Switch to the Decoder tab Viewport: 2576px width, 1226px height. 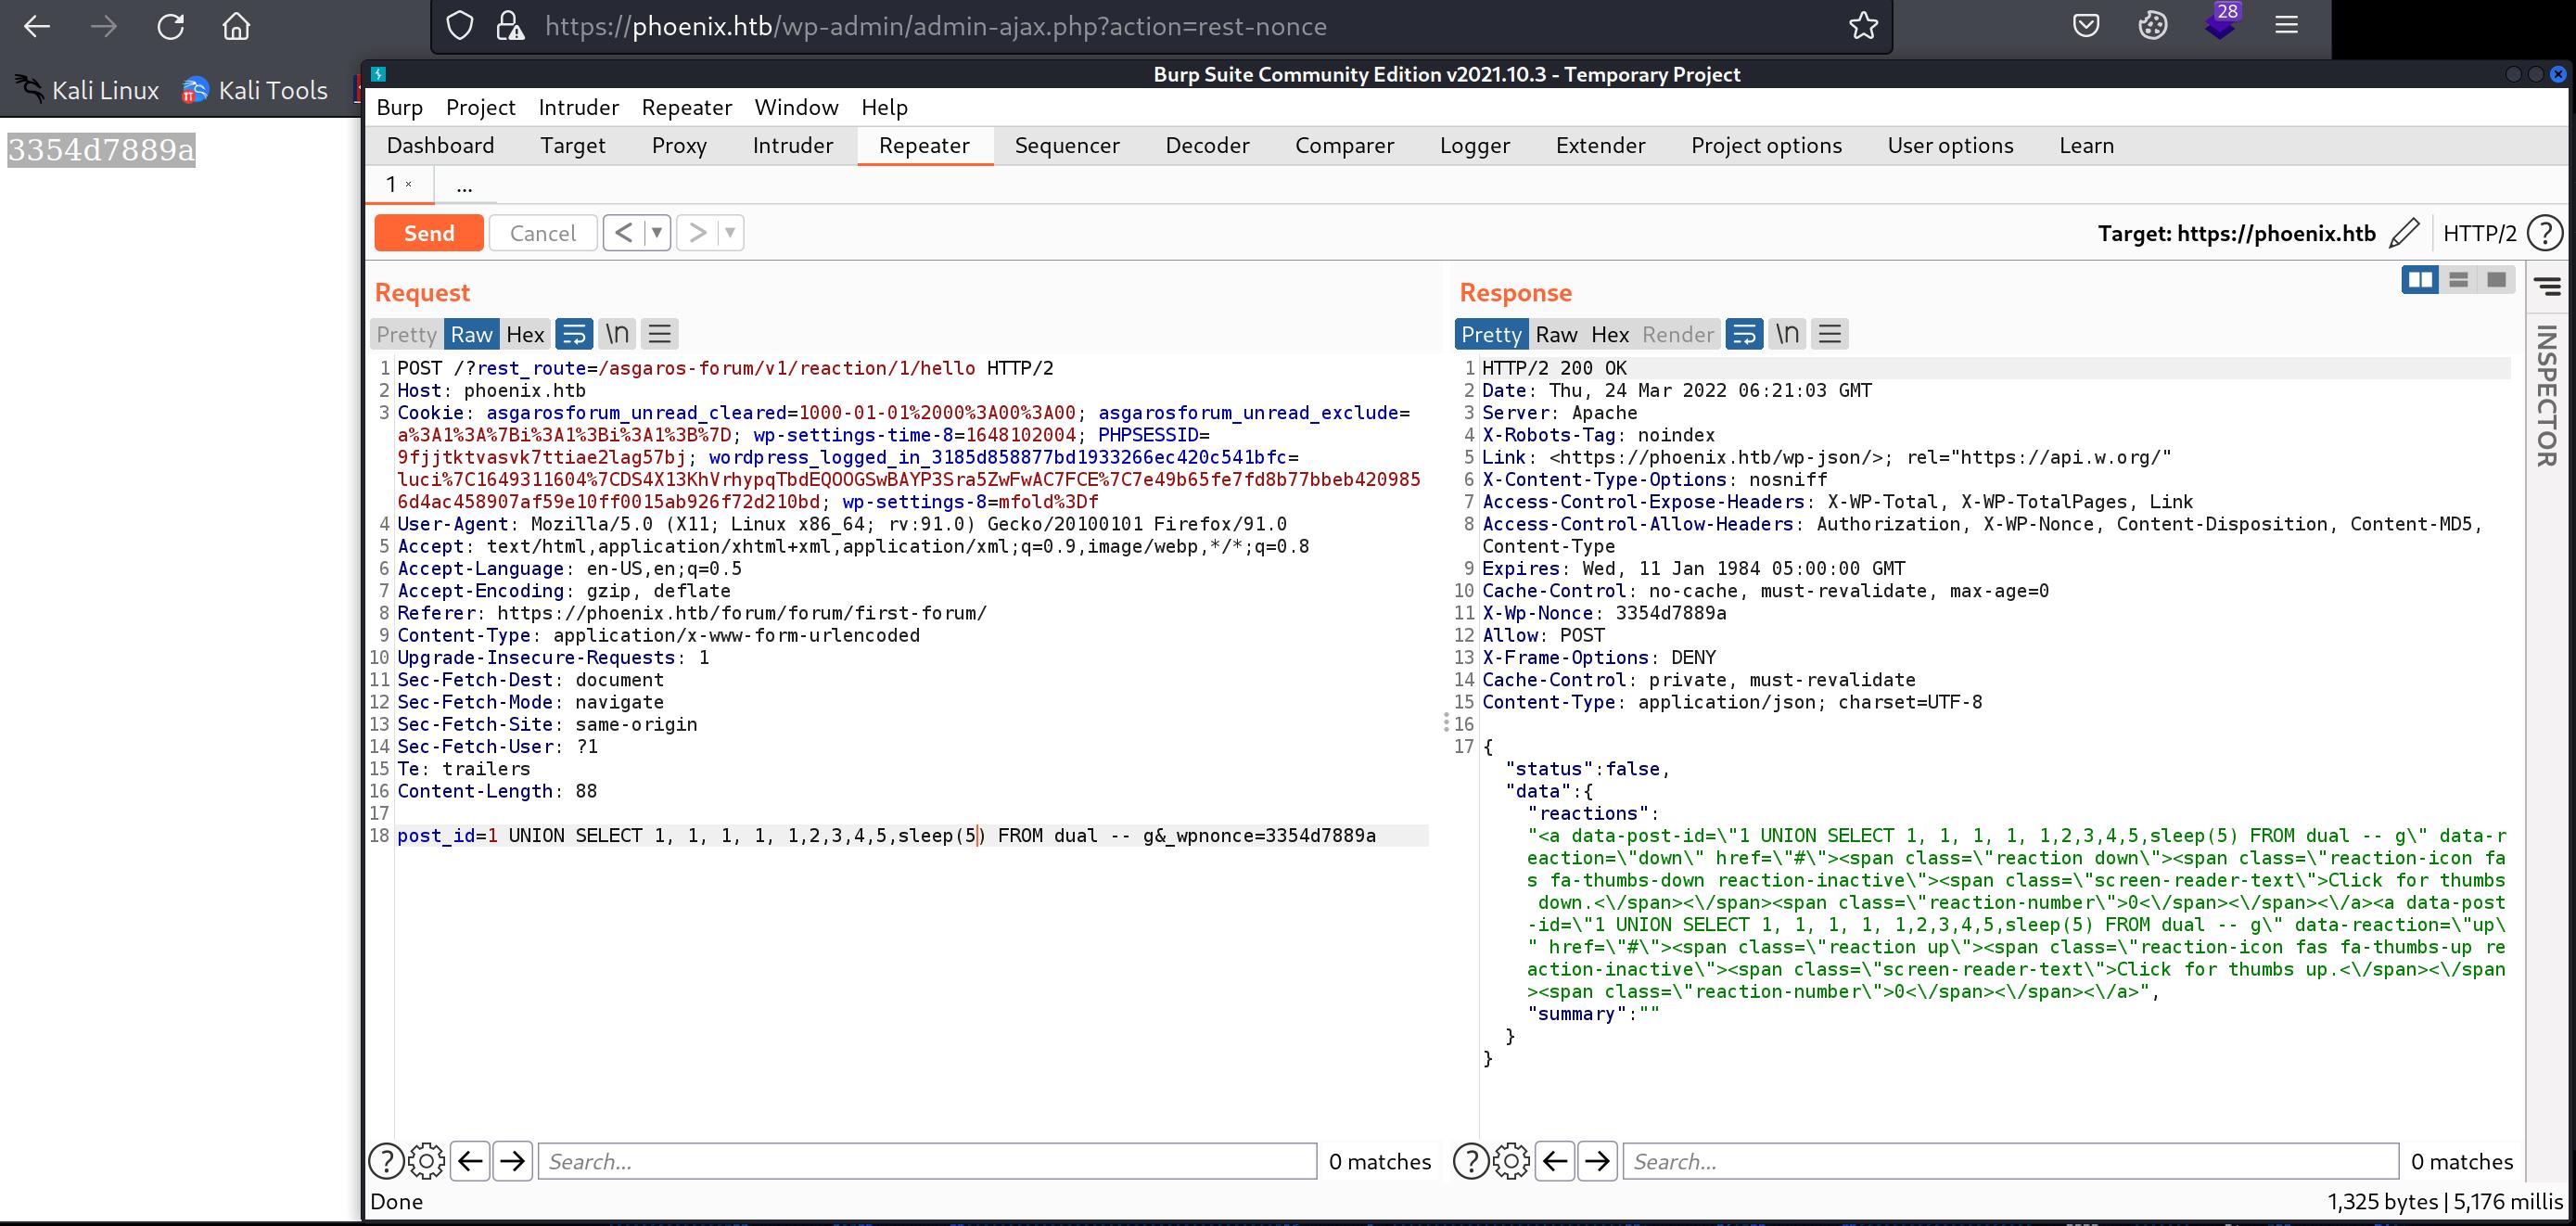pyautogui.click(x=1207, y=145)
